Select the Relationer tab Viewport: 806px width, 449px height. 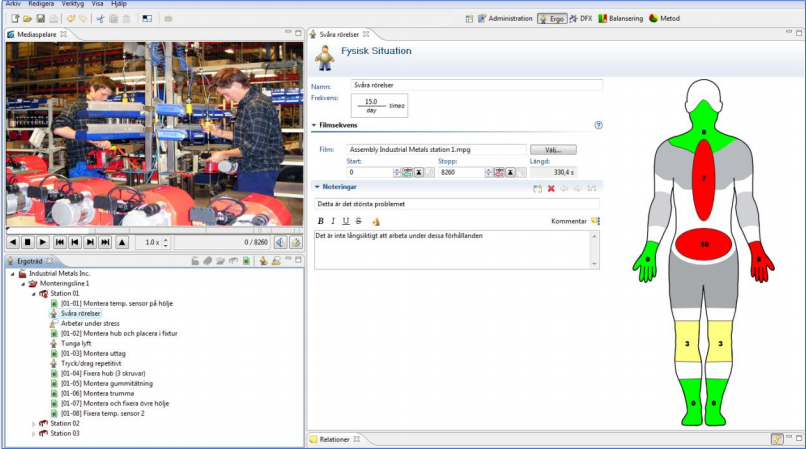(x=334, y=439)
